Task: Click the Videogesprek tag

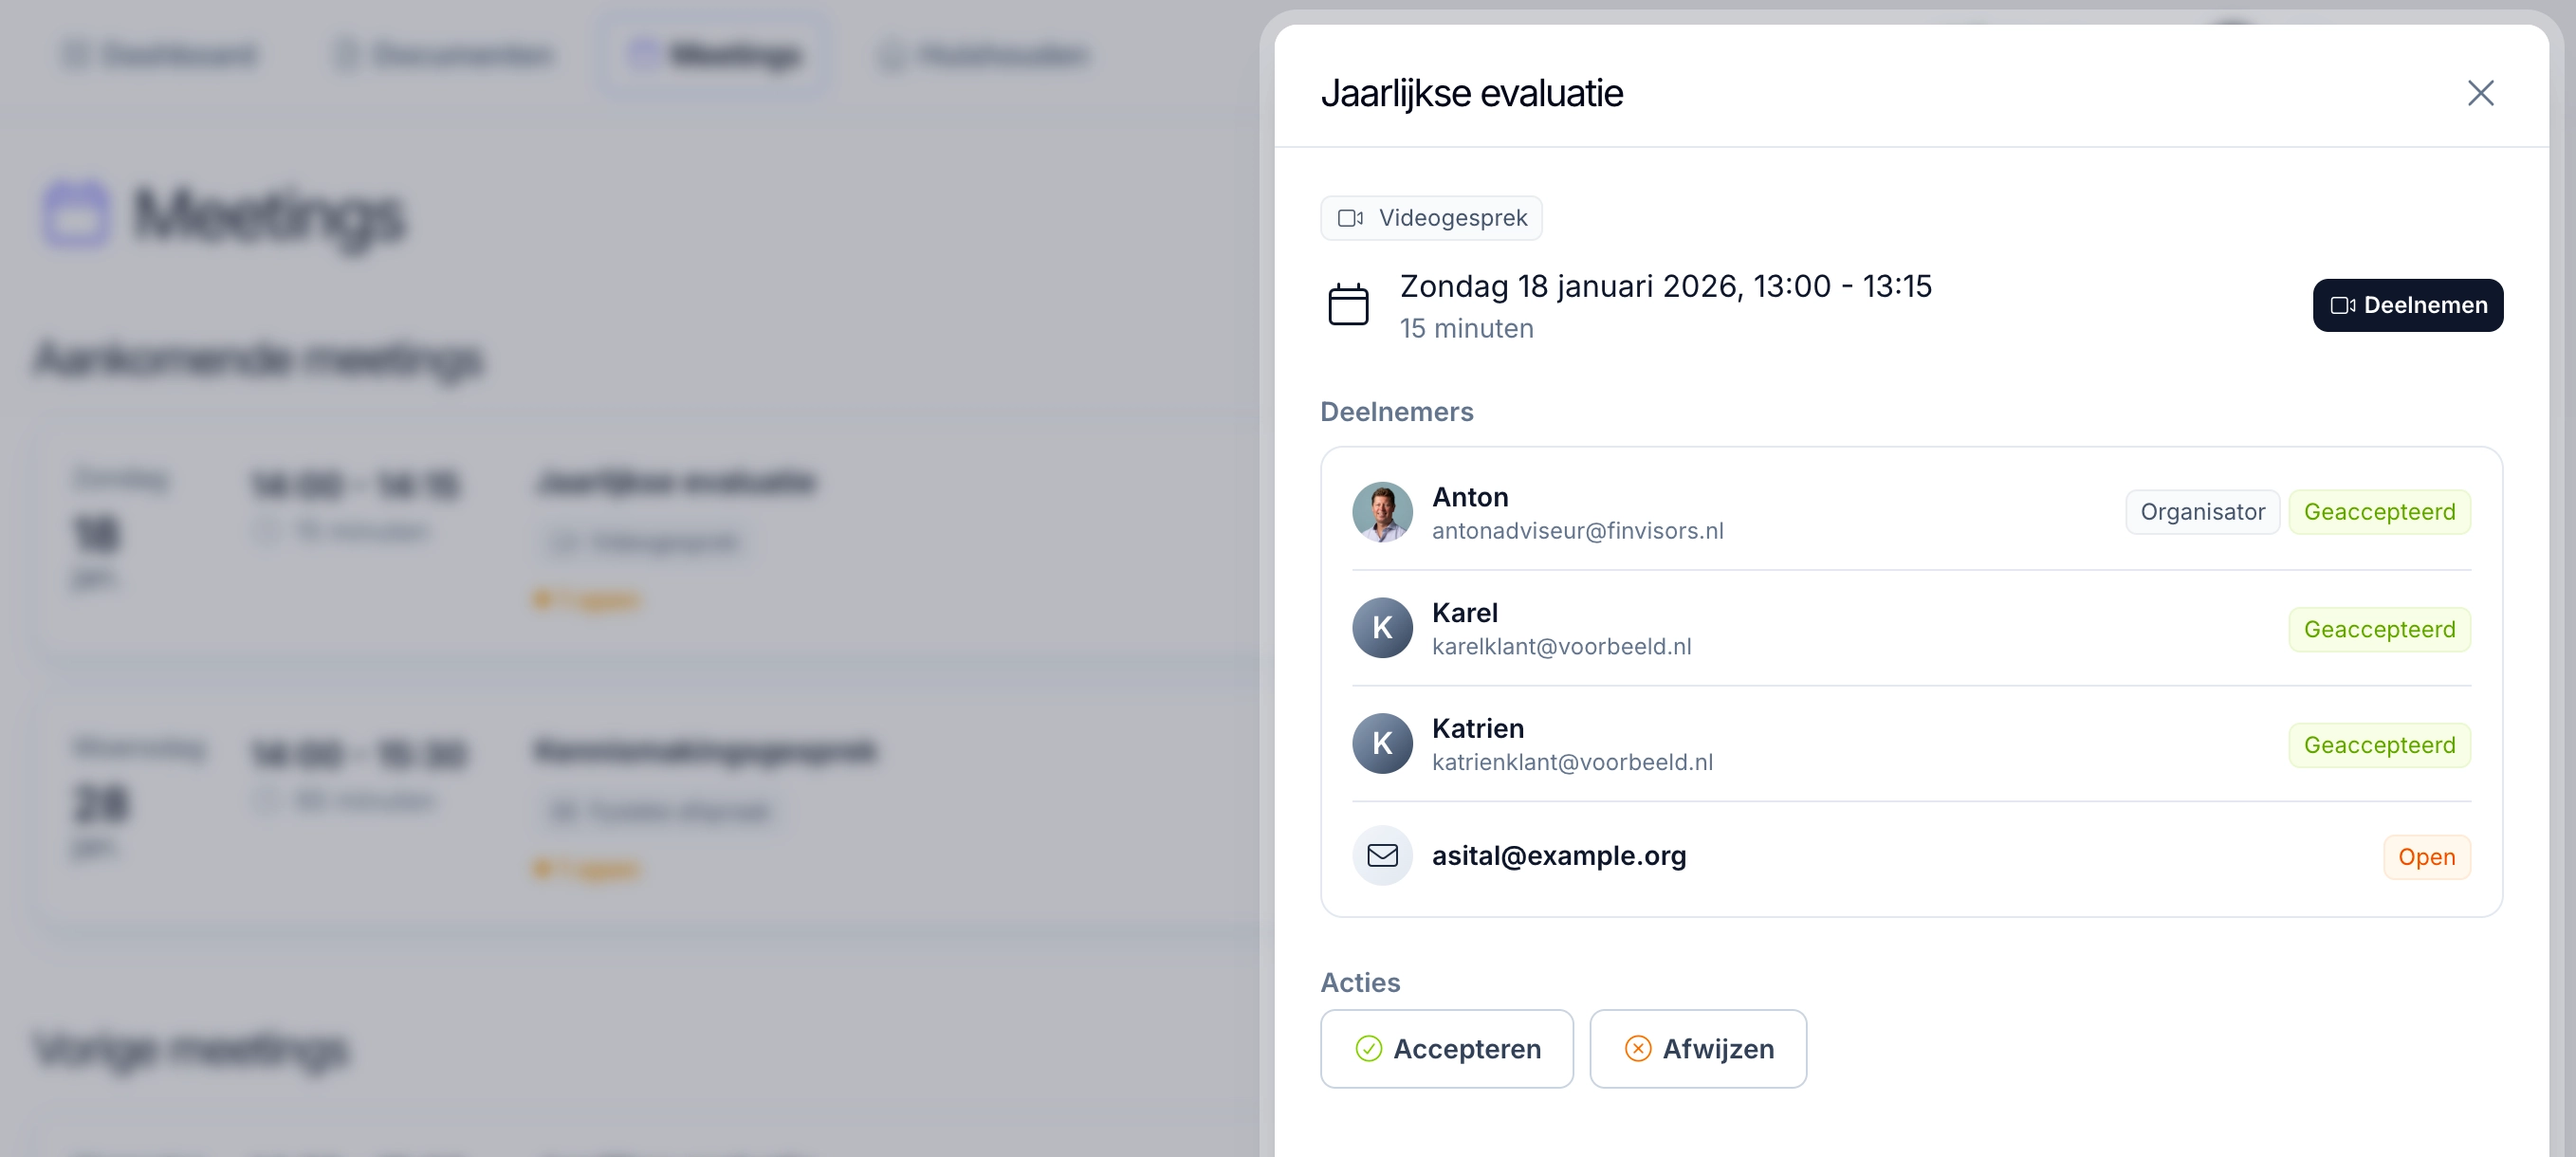Action: click(x=1430, y=218)
